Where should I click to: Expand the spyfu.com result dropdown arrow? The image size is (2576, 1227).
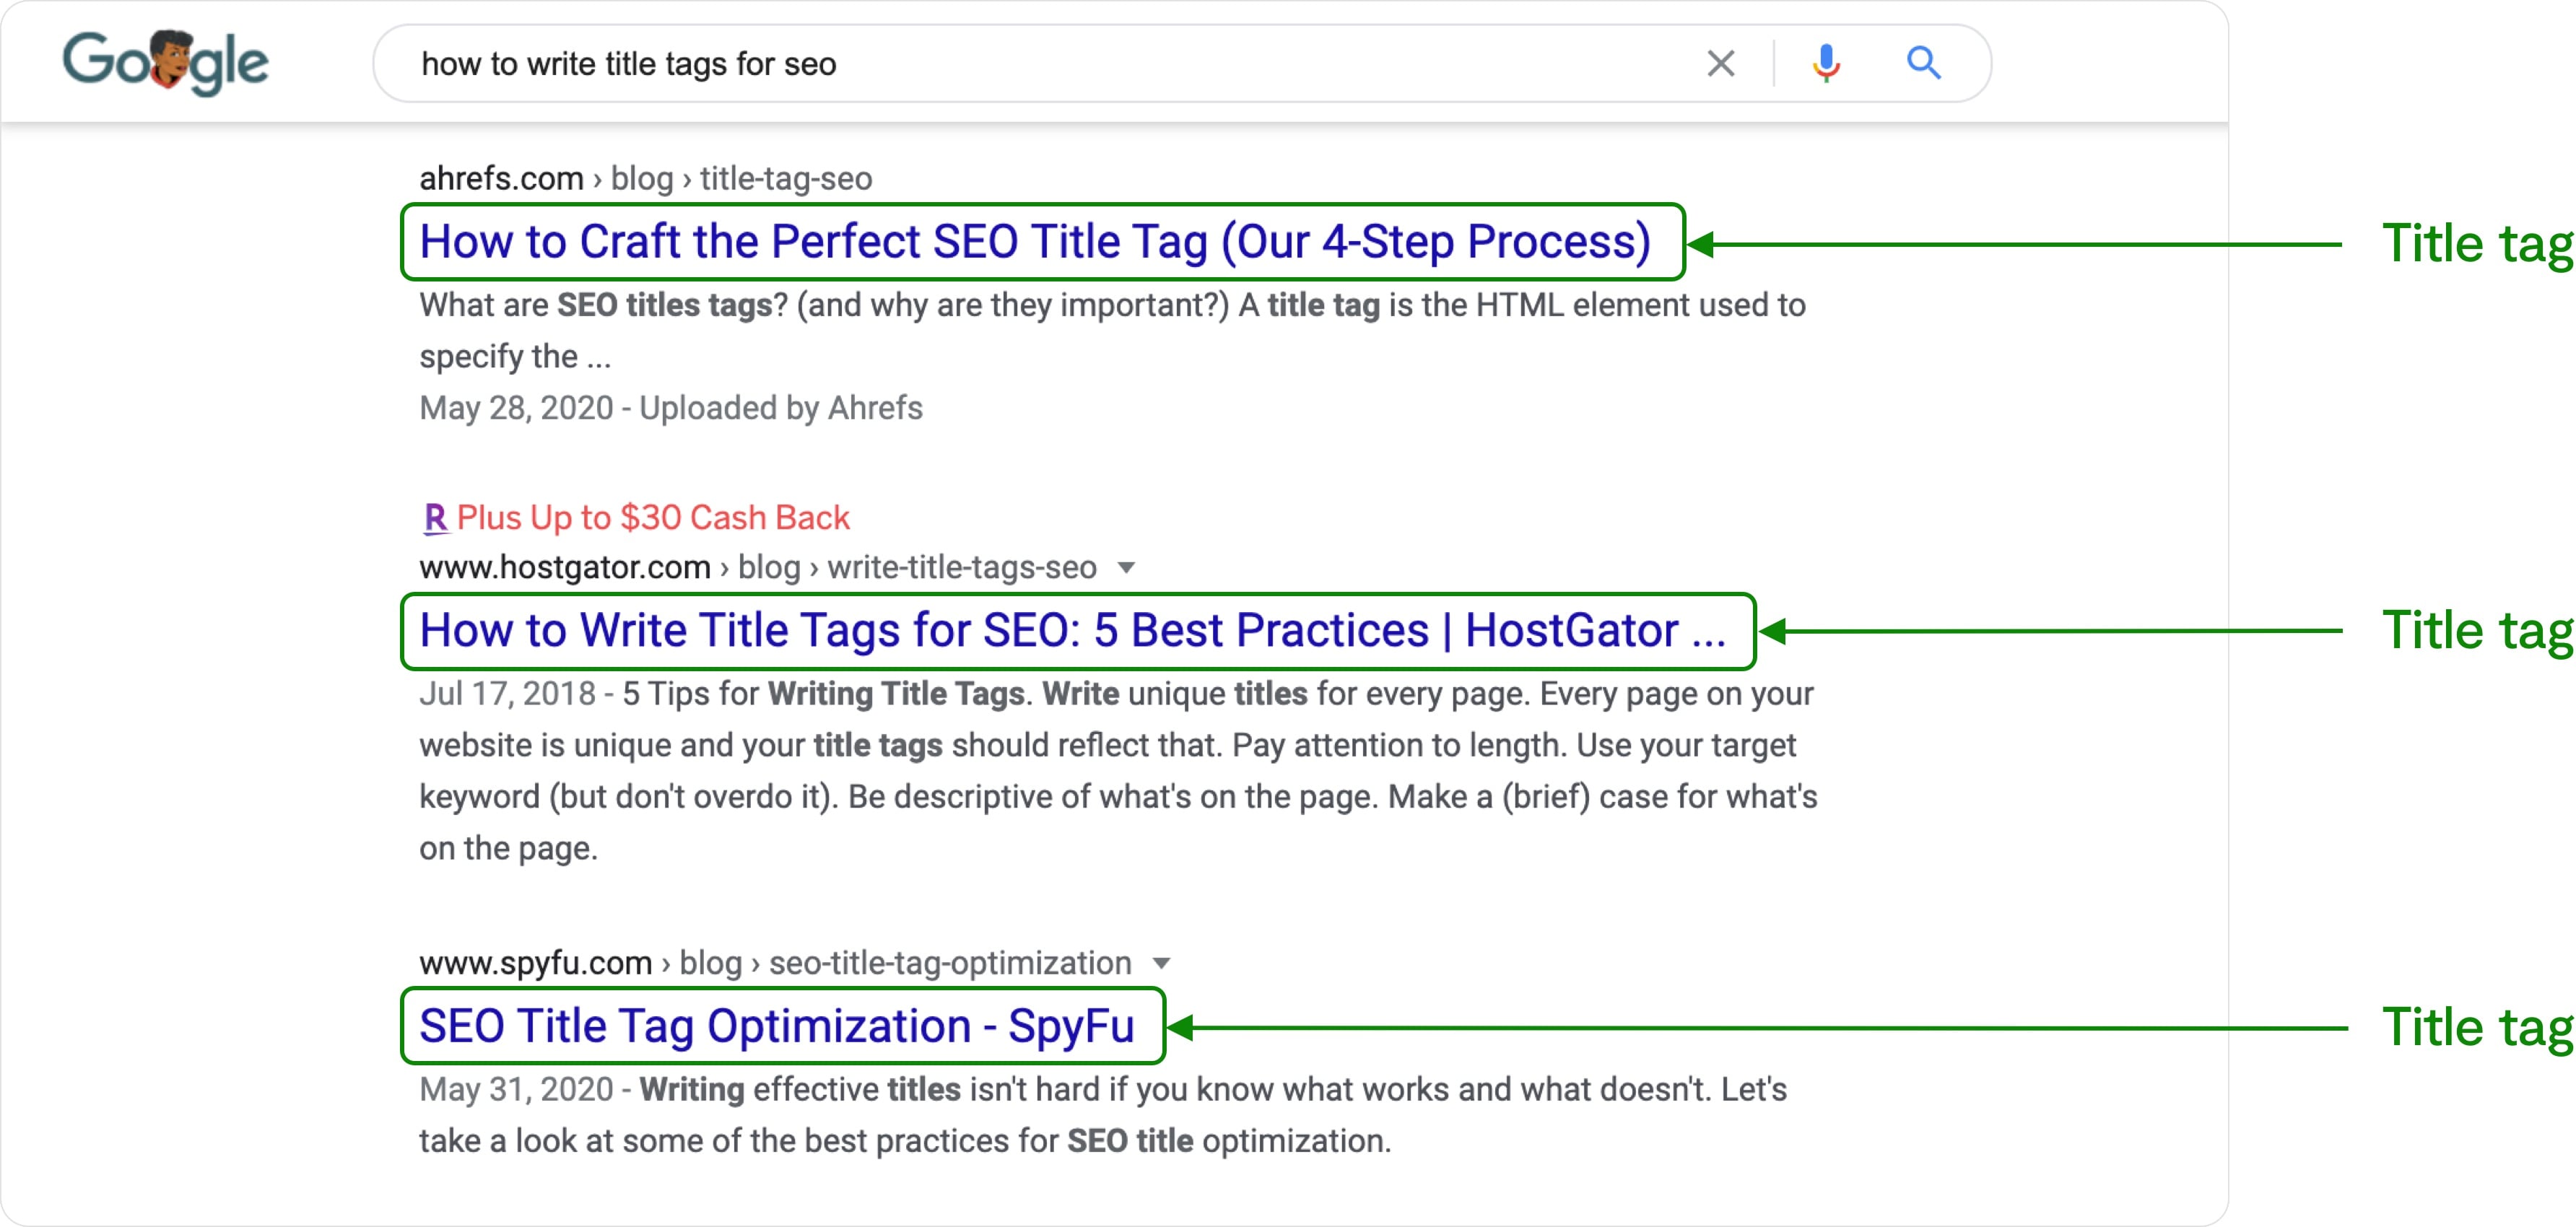pos(1161,964)
